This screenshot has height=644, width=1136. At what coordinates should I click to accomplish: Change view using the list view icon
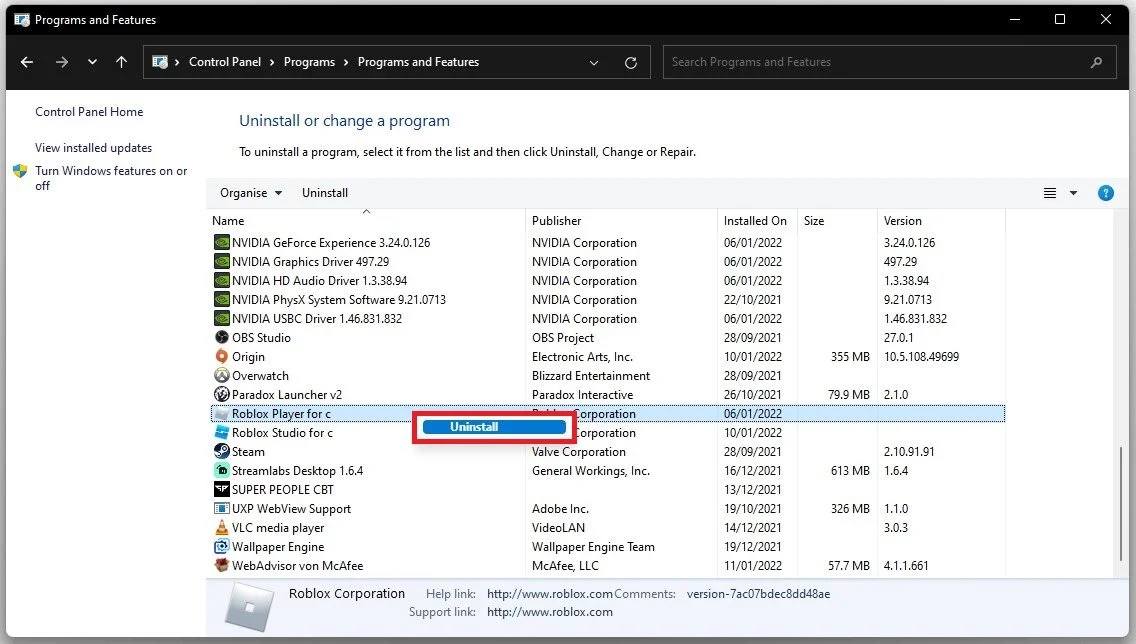point(1050,193)
